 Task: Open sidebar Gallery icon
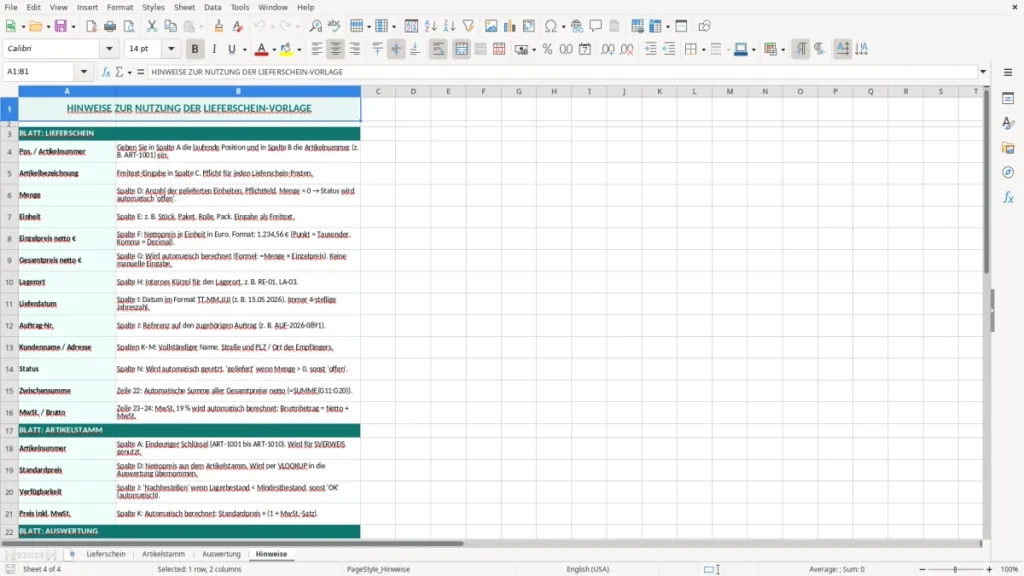1008,148
